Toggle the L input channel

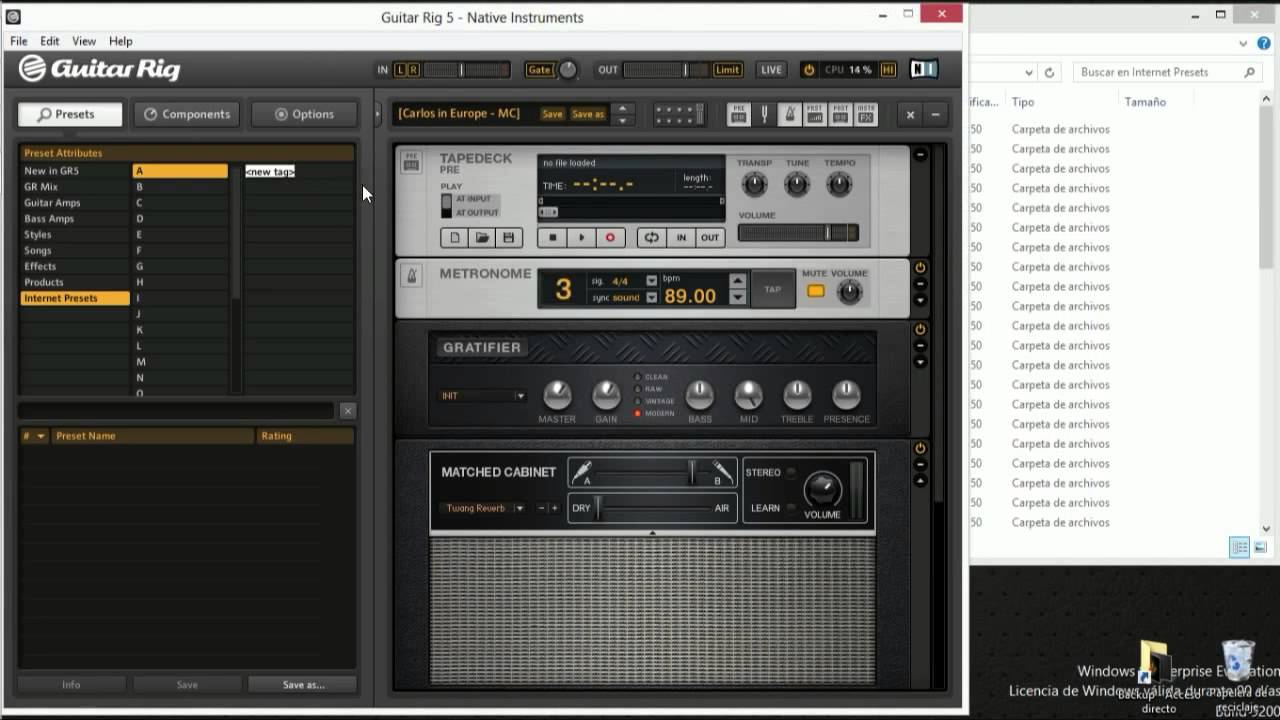pos(401,70)
